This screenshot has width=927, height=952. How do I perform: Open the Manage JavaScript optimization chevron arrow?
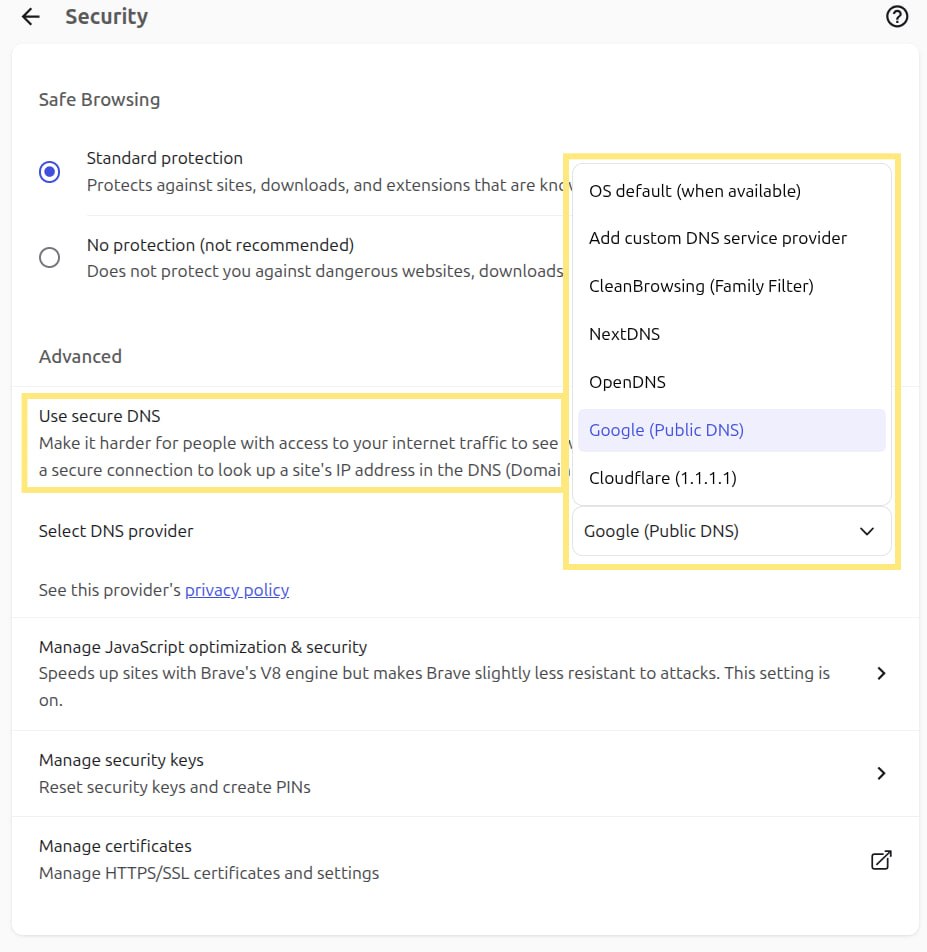(x=881, y=673)
